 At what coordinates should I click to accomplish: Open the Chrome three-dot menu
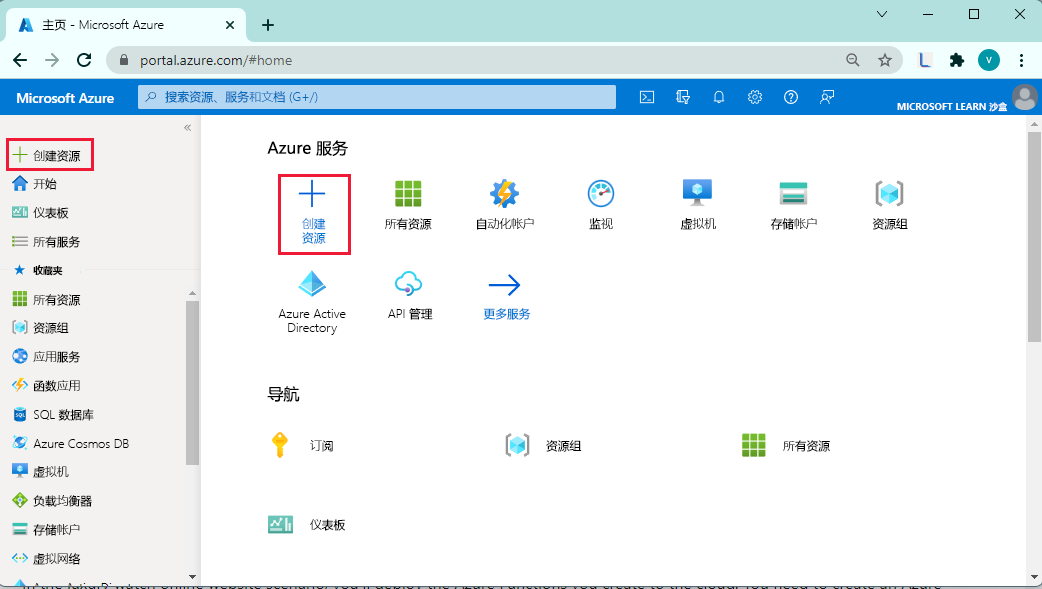[1021, 60]
